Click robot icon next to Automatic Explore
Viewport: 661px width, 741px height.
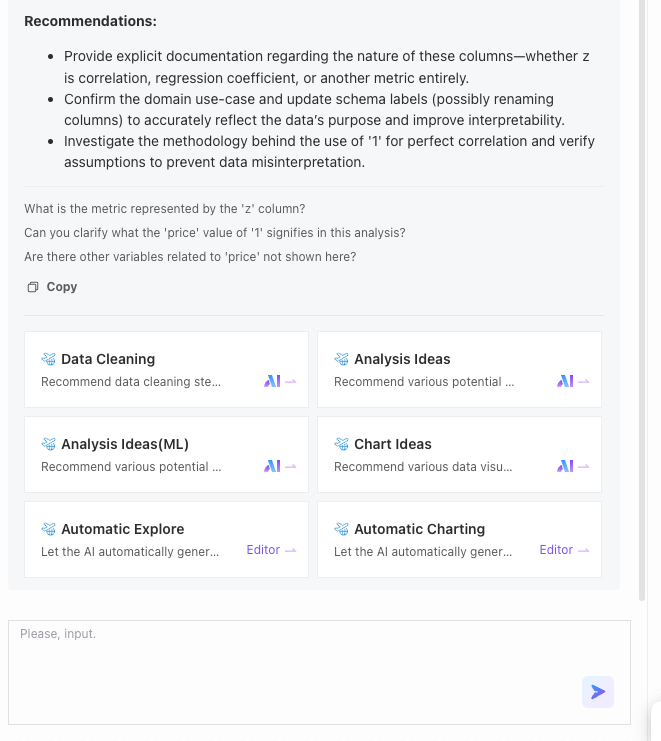(48, 529)
